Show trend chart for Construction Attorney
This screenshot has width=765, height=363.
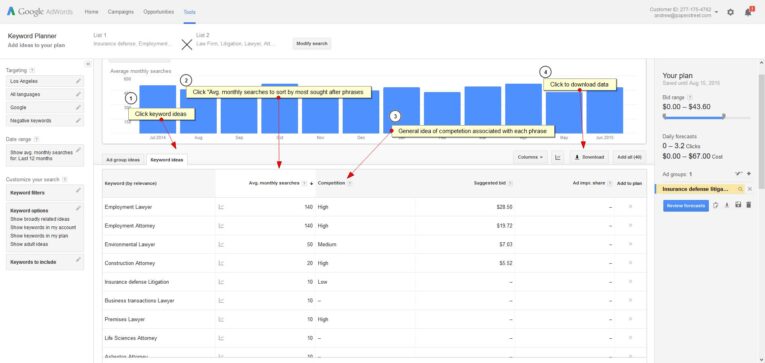221,263
